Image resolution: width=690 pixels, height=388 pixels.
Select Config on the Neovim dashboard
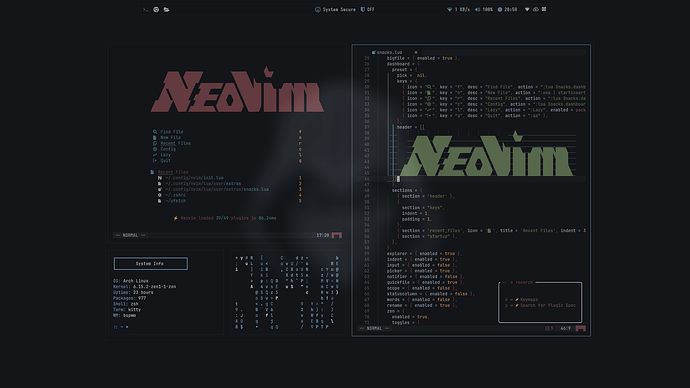click(168, 149)
